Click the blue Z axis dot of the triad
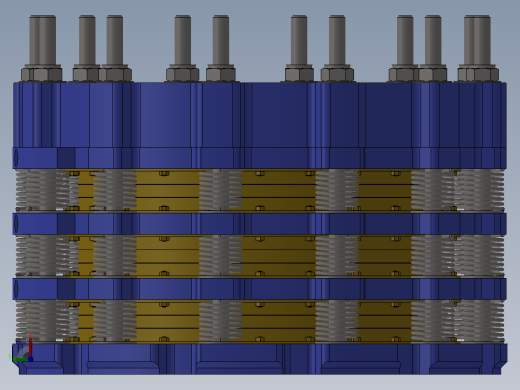The image size is (520, 390). pos(31,359)
